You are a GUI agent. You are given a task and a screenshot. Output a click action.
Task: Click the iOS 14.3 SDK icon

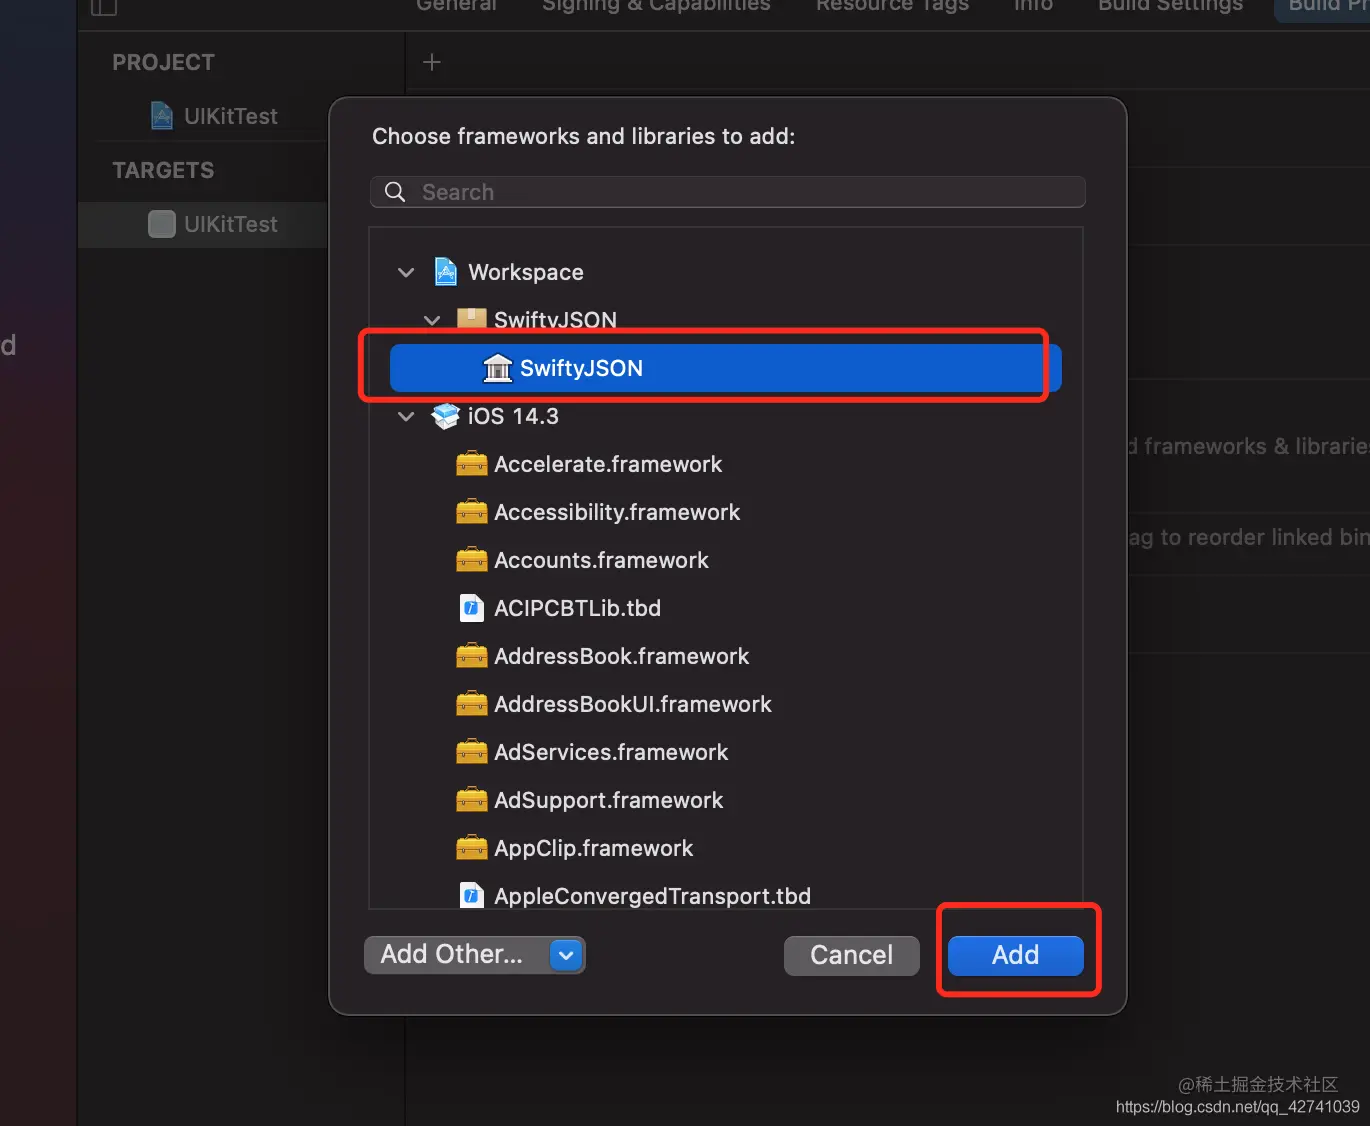pyautogui.click(x=445, y=416)
